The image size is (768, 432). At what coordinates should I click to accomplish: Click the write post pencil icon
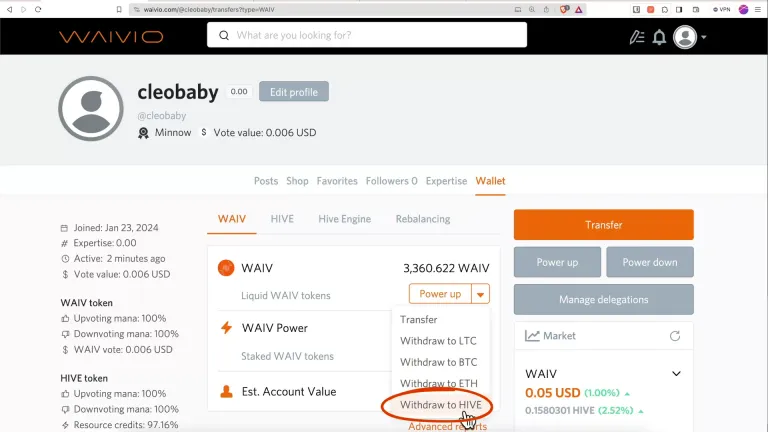[636, 37]
